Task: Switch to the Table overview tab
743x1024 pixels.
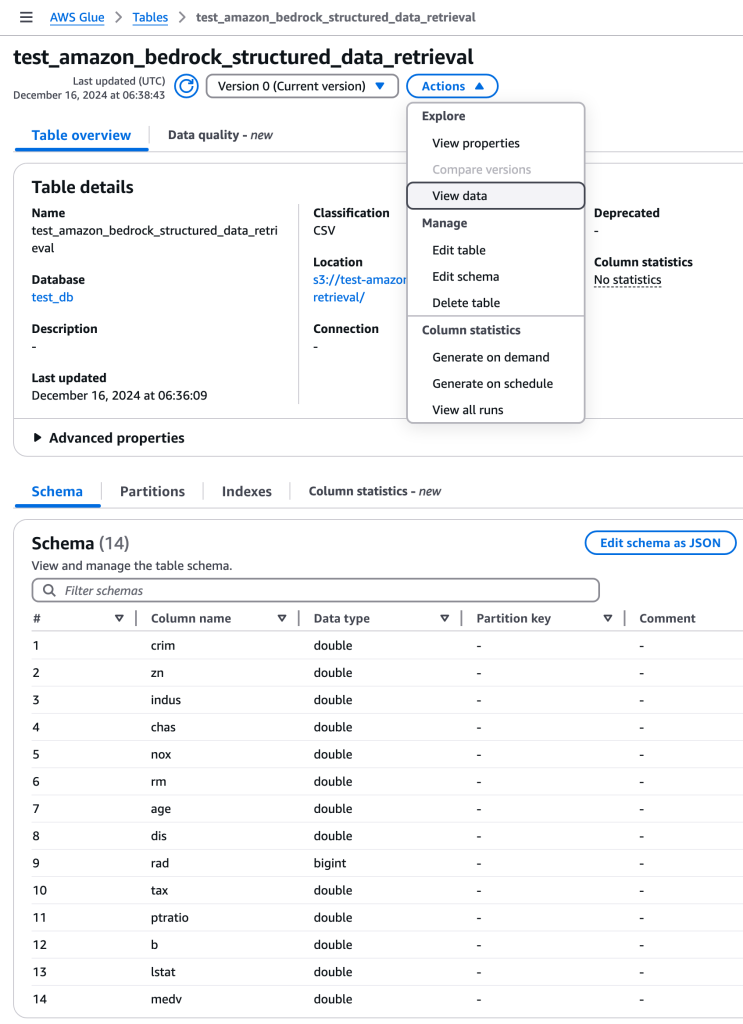Action: 82,135
